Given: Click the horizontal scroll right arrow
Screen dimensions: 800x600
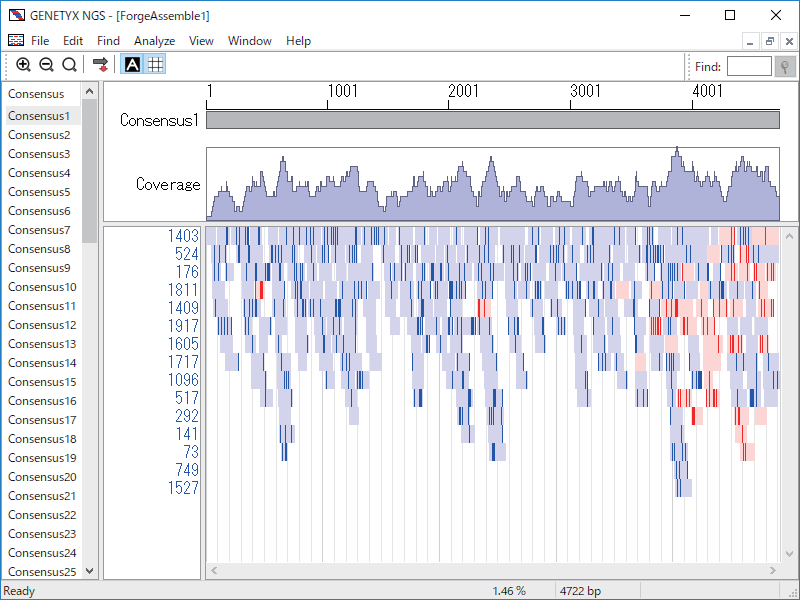Looking at the screenshot, I should (772, 570).
